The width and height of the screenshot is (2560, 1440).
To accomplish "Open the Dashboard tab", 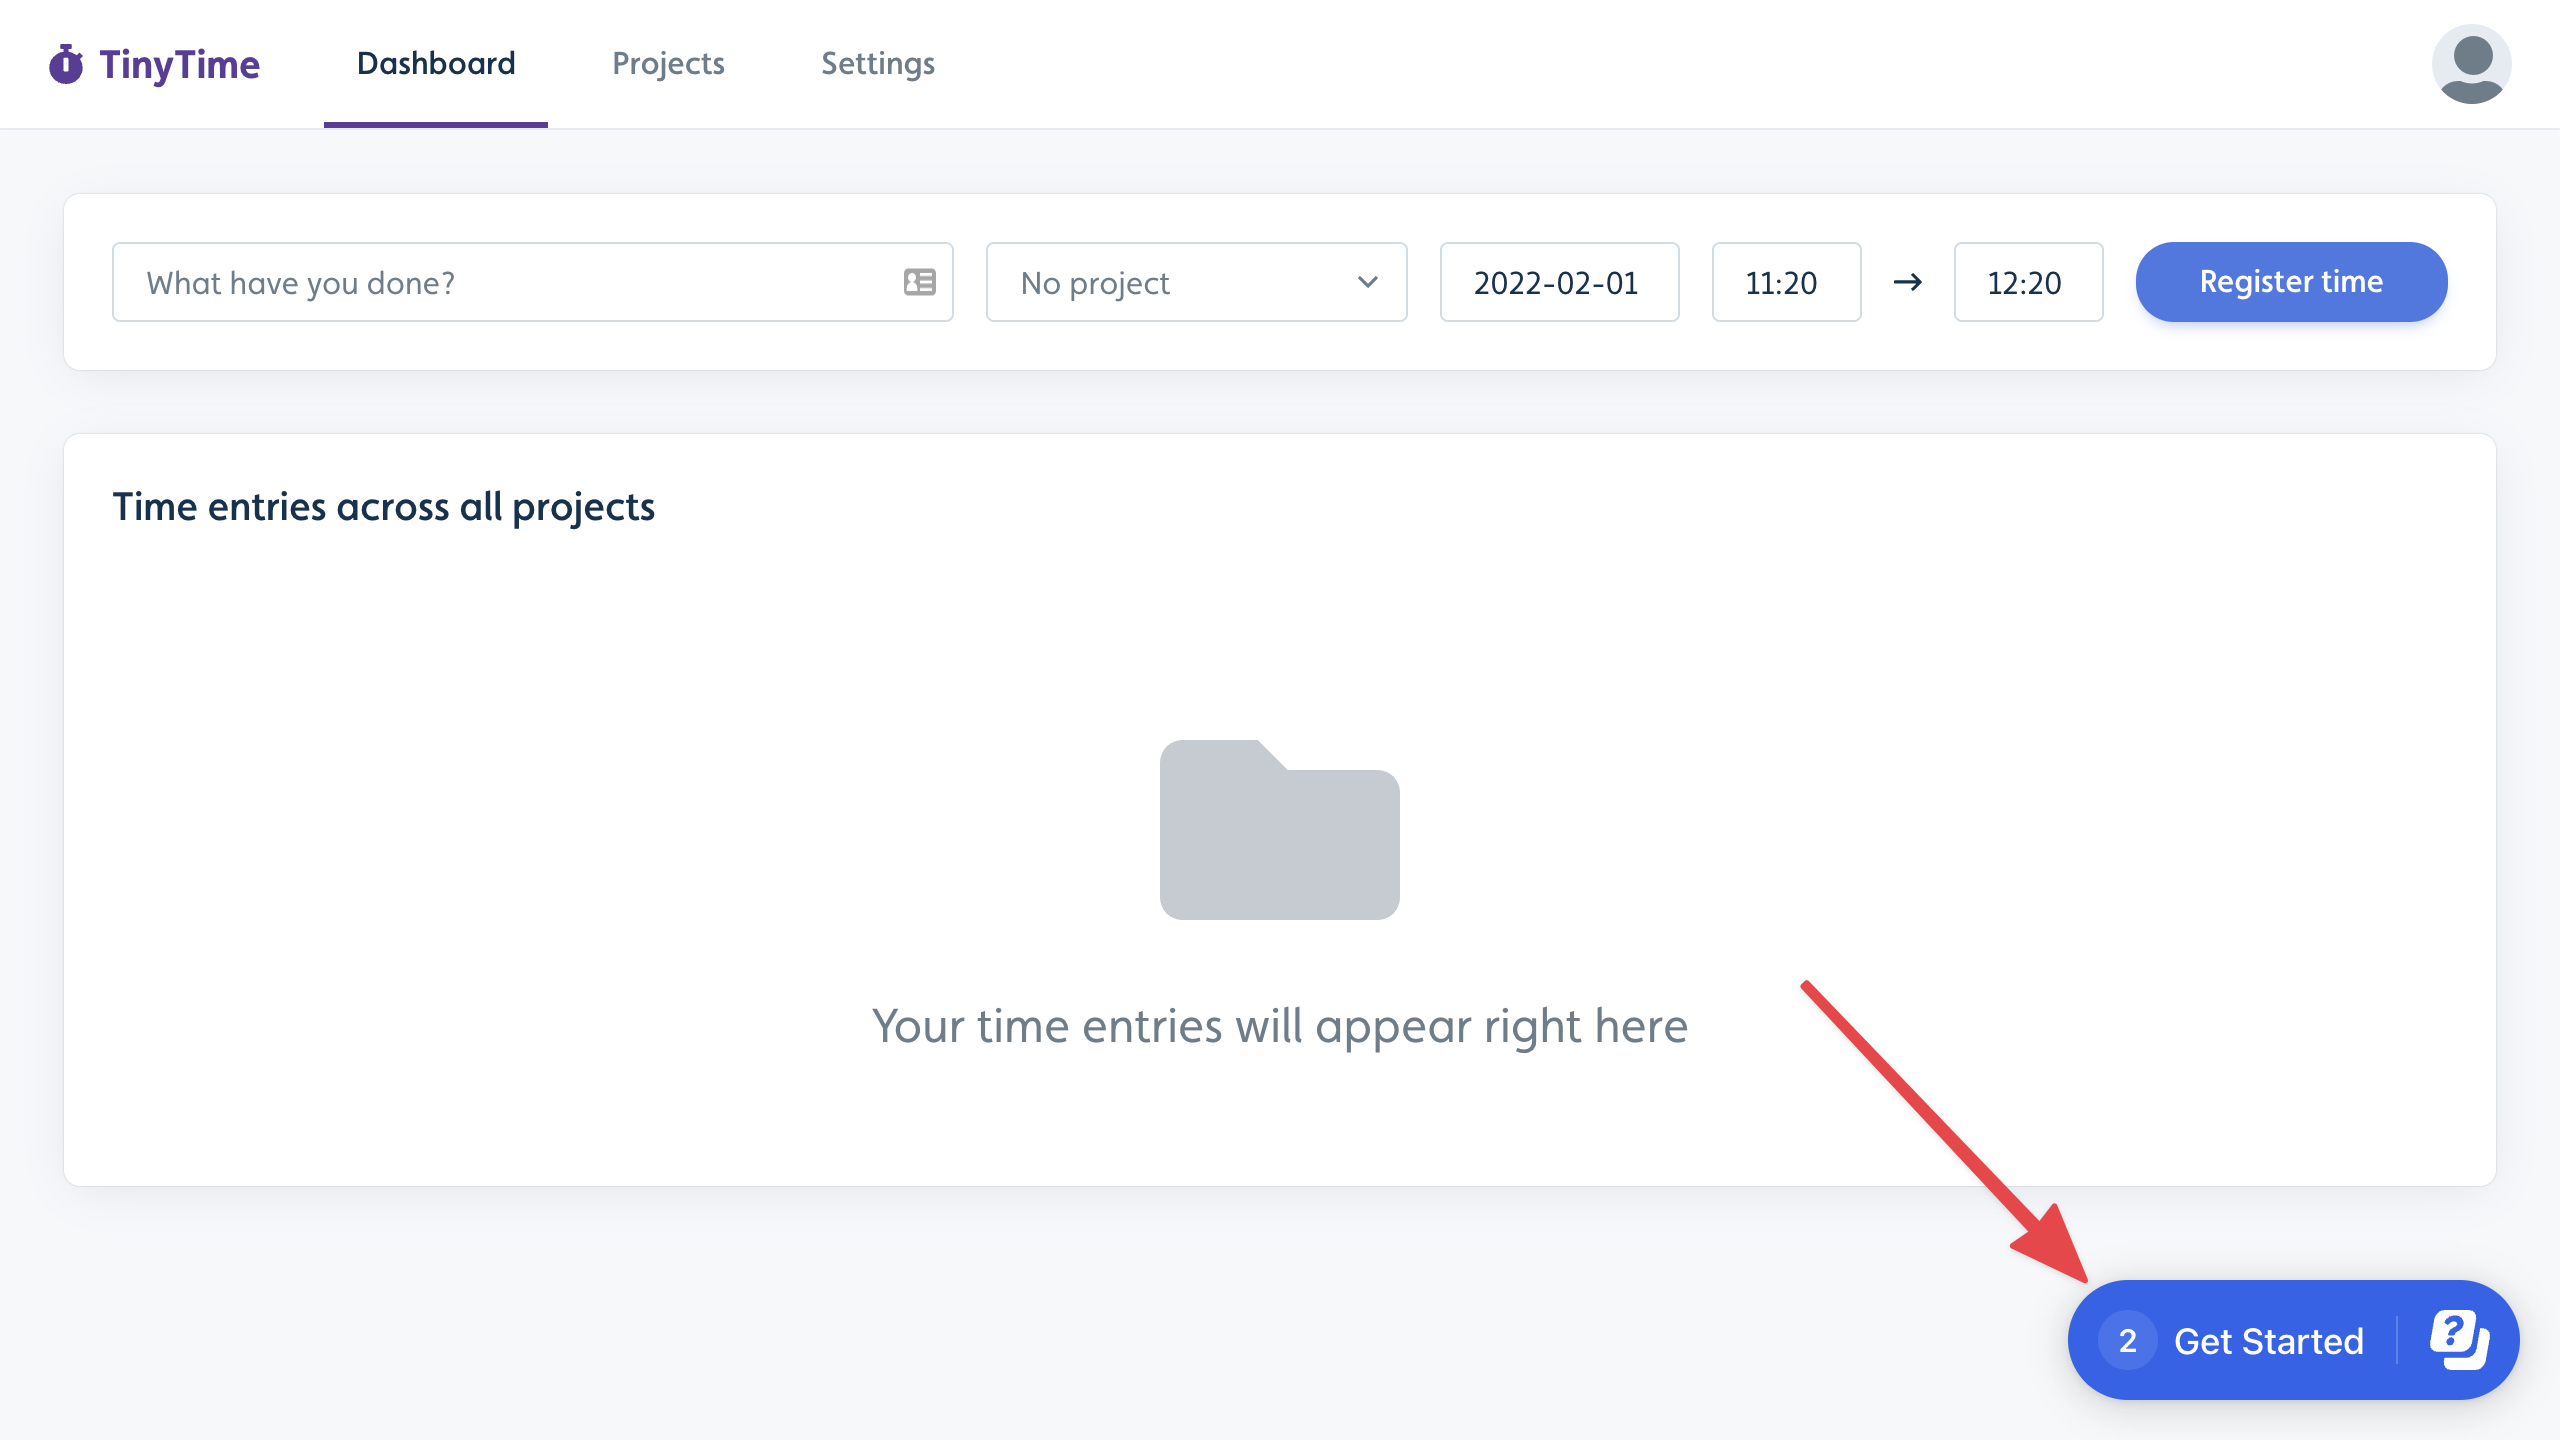I will click(x=436, y=63).
